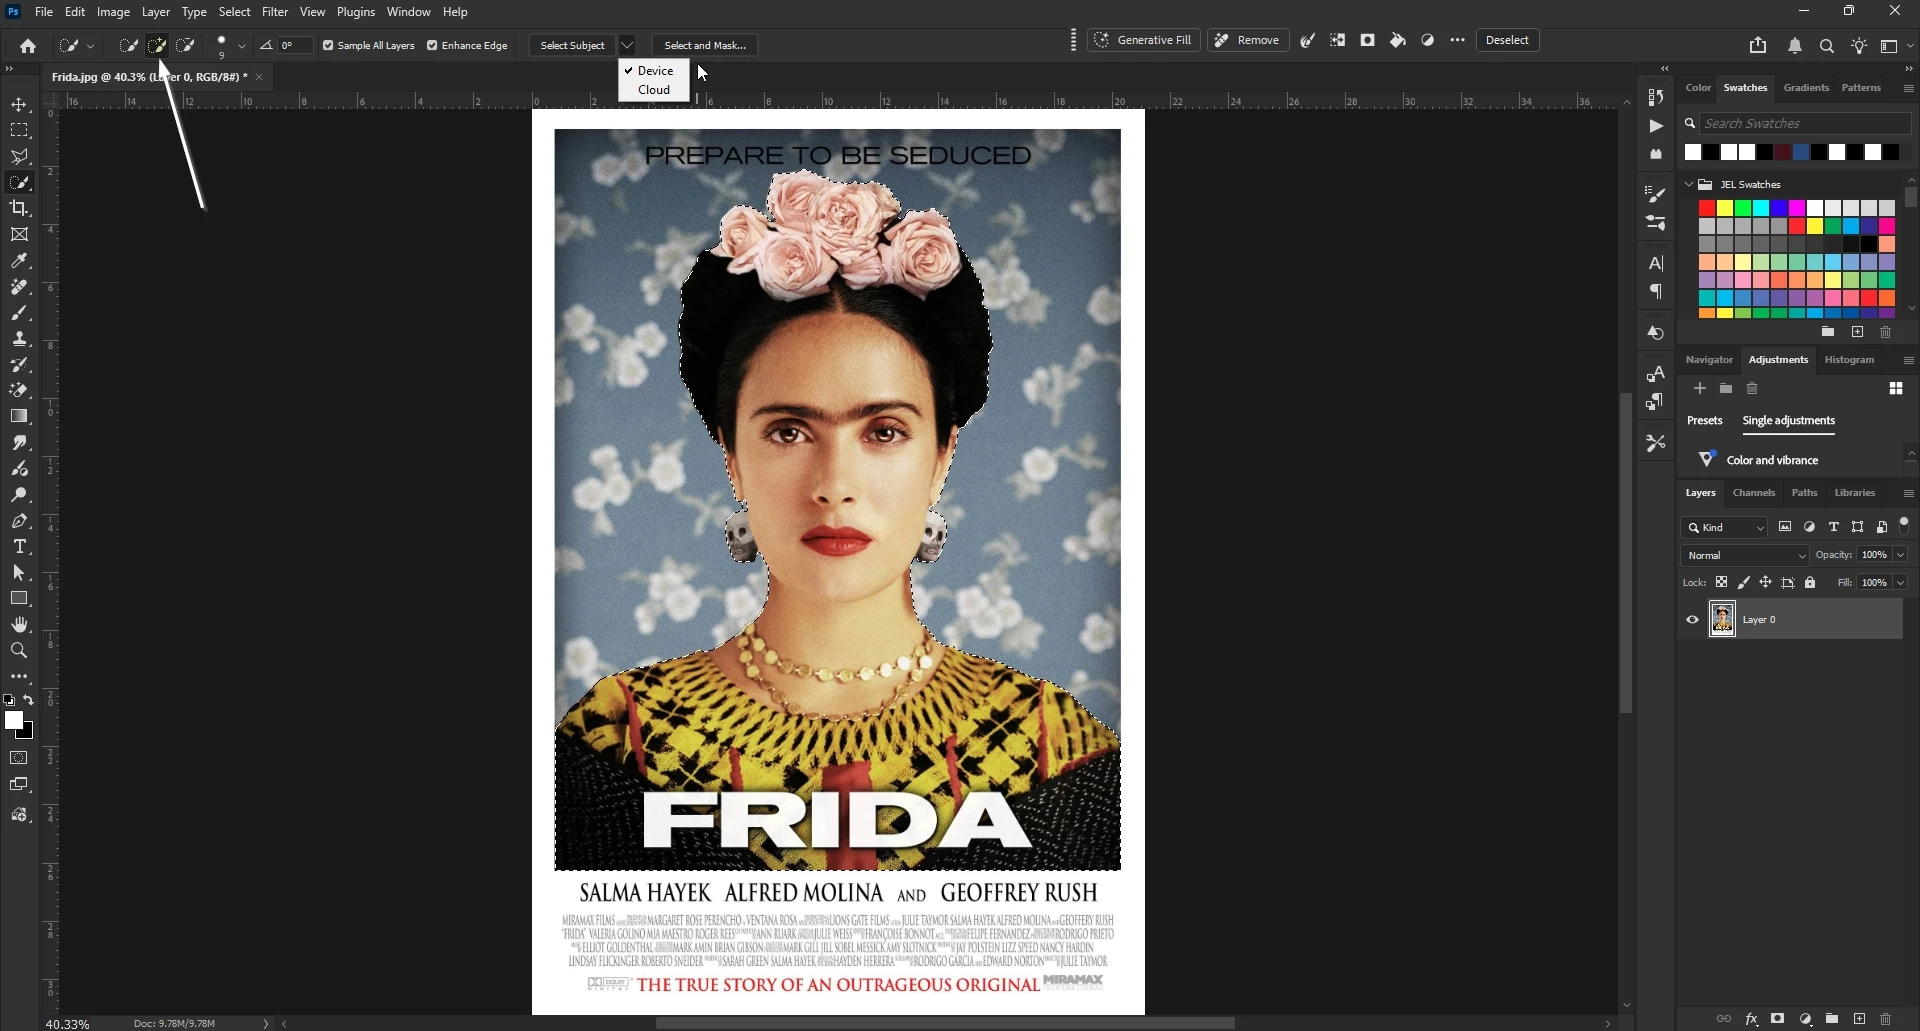The image size is (1920, 1031).
Task: Show the Presets adjustments list
Action: tap(1704, 421)
